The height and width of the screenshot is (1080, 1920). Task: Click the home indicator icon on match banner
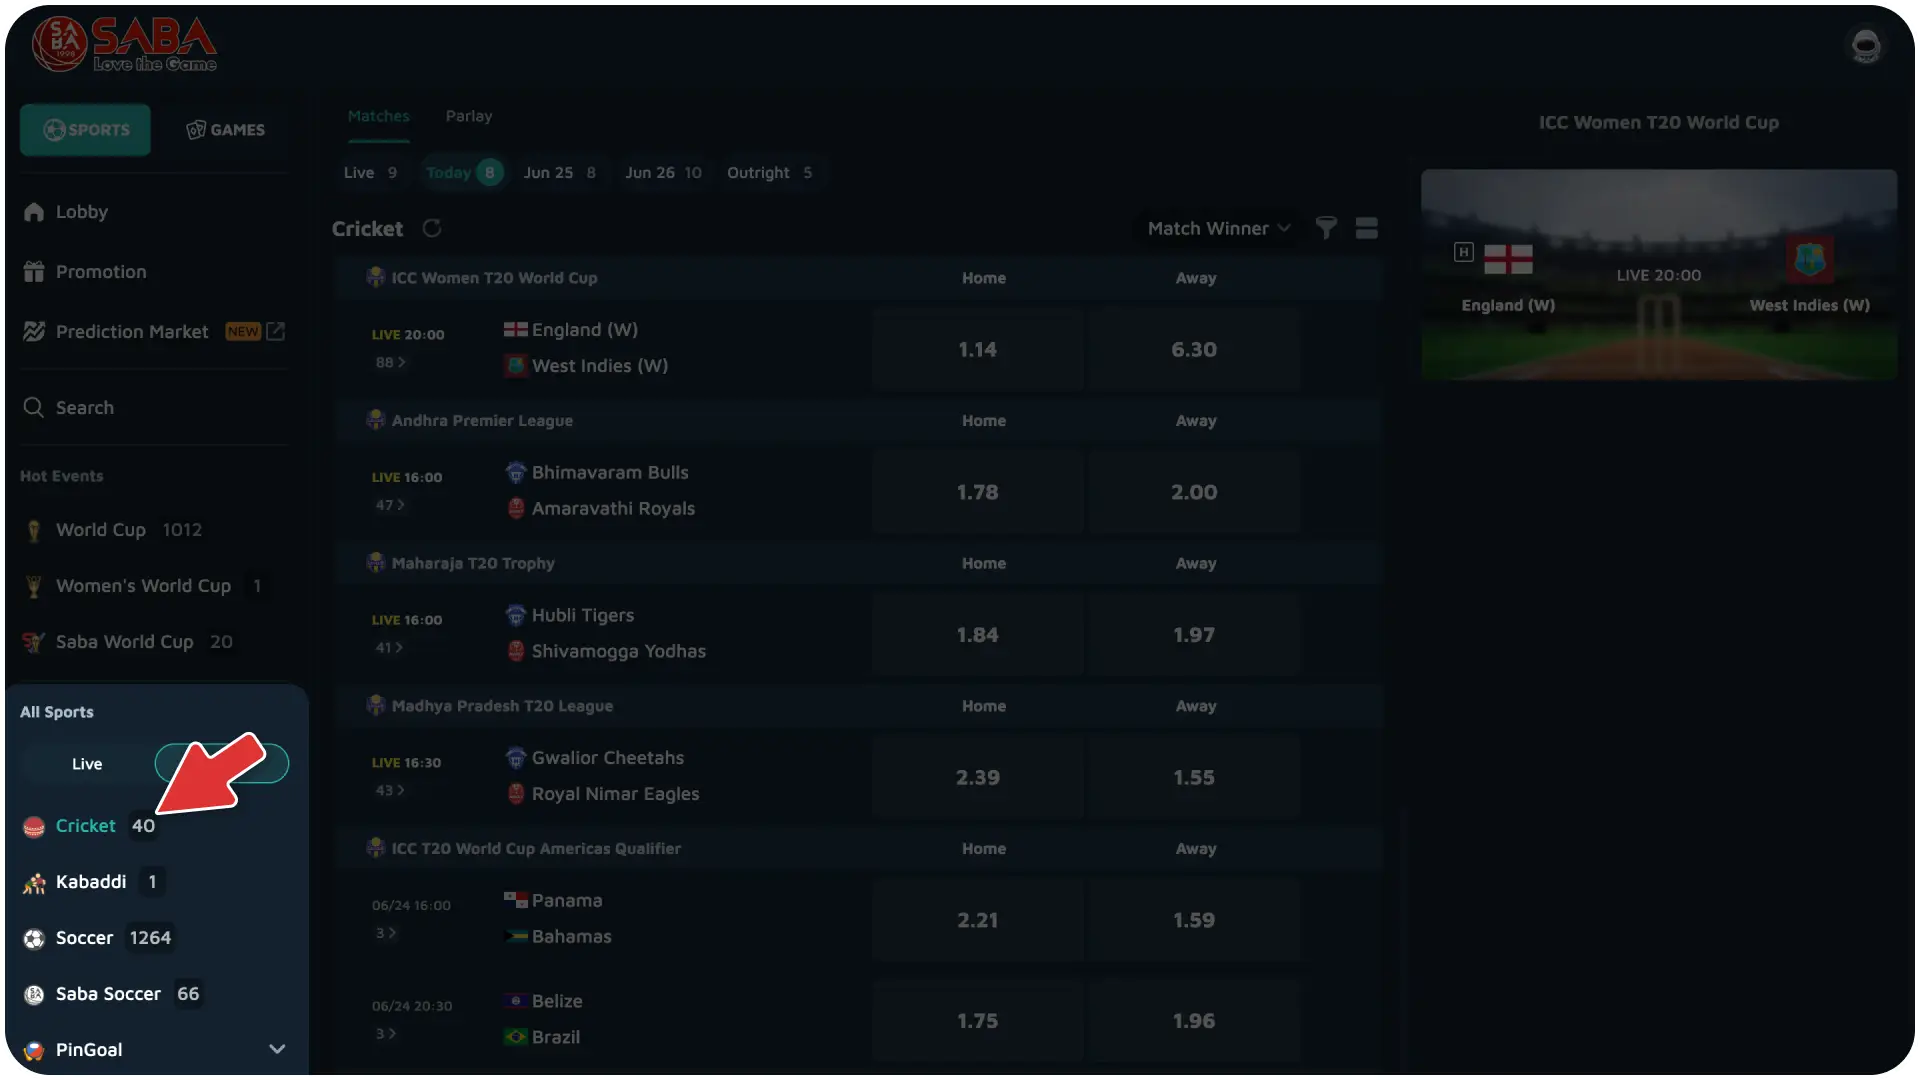pyautogui.click(x=1464, y=252)
